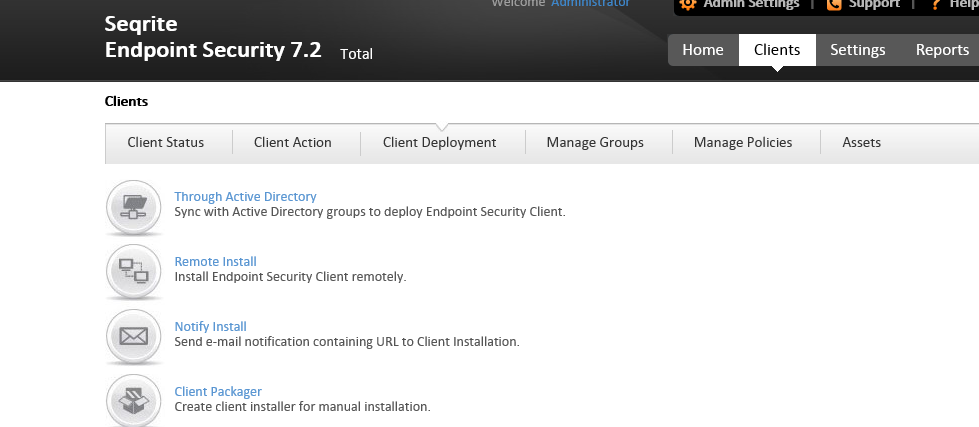Click the 'Total' edition label
Image resolution: width=979 pixels, height=427 pixels.
click(357, 54)
